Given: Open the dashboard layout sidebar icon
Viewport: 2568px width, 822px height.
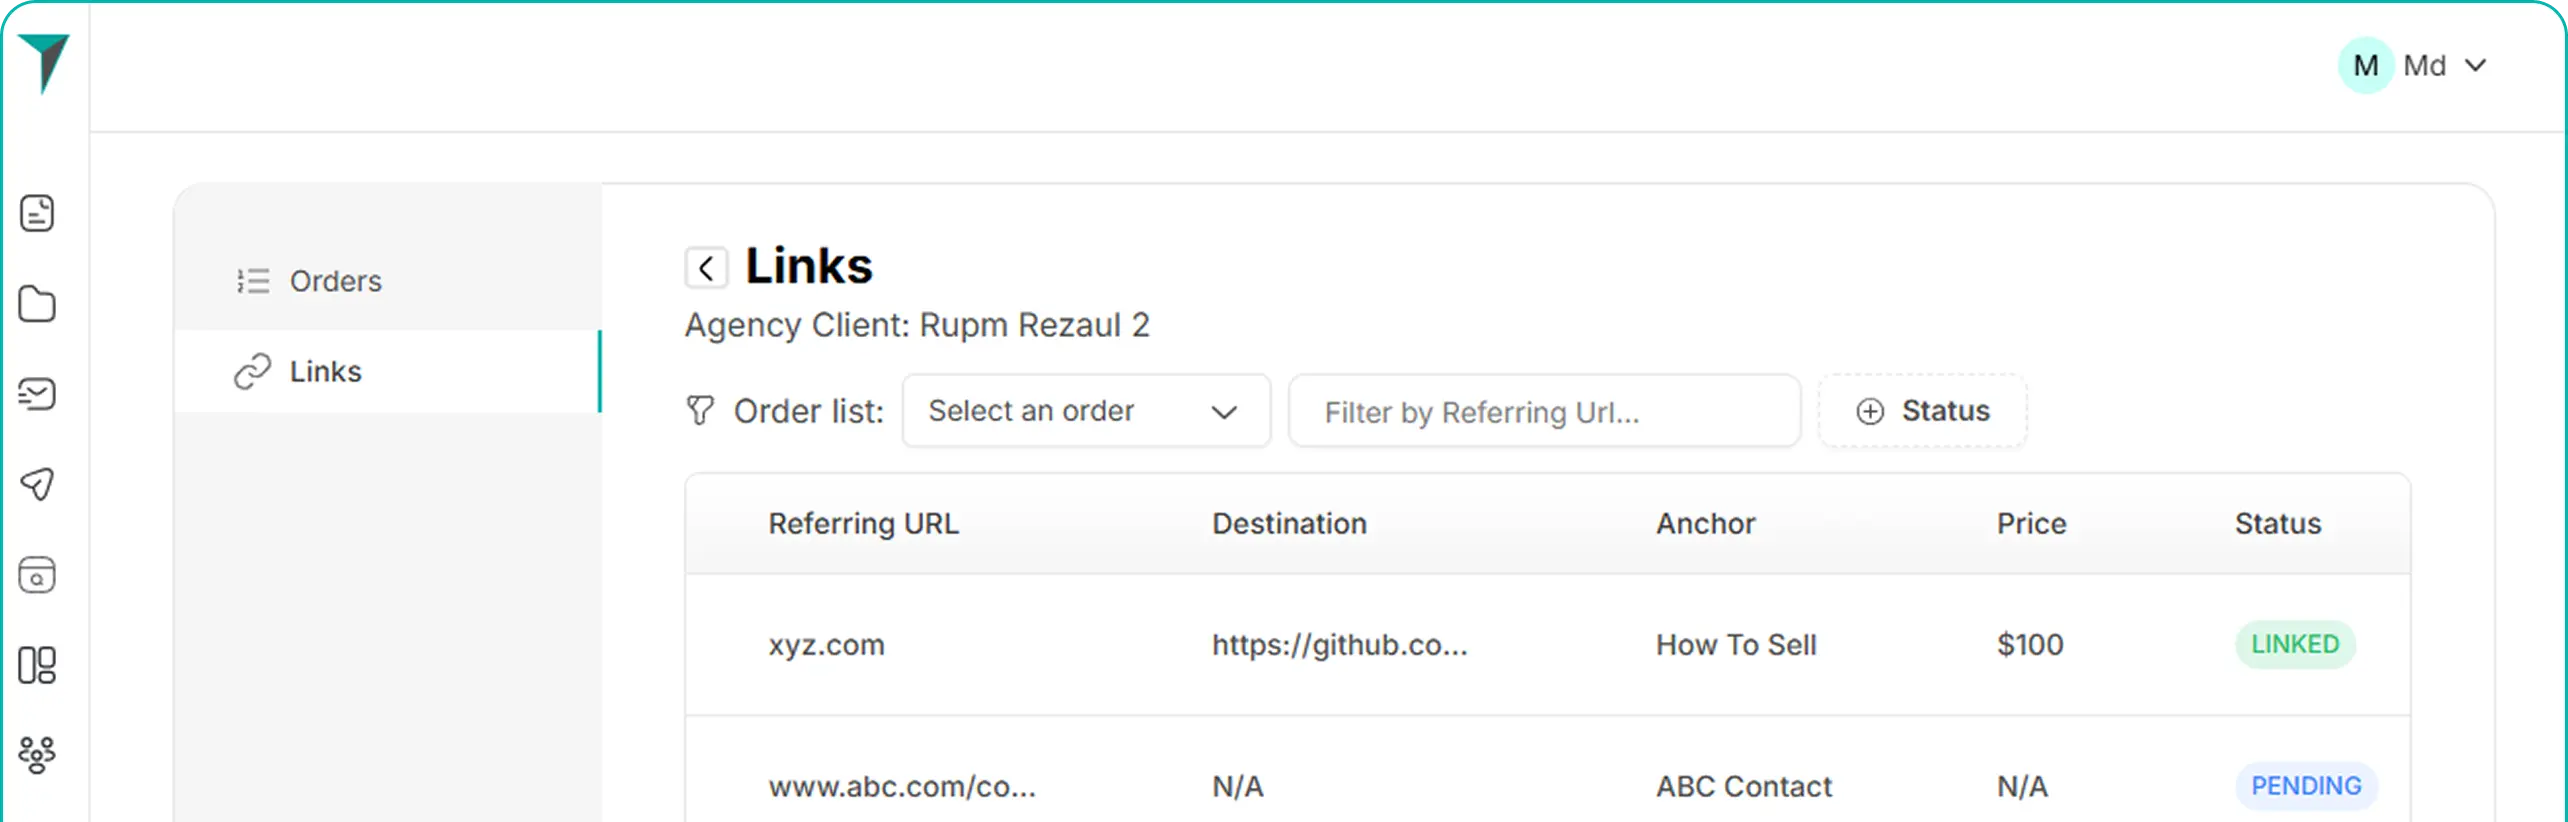Looking at the screenshot, I should 37,665.
